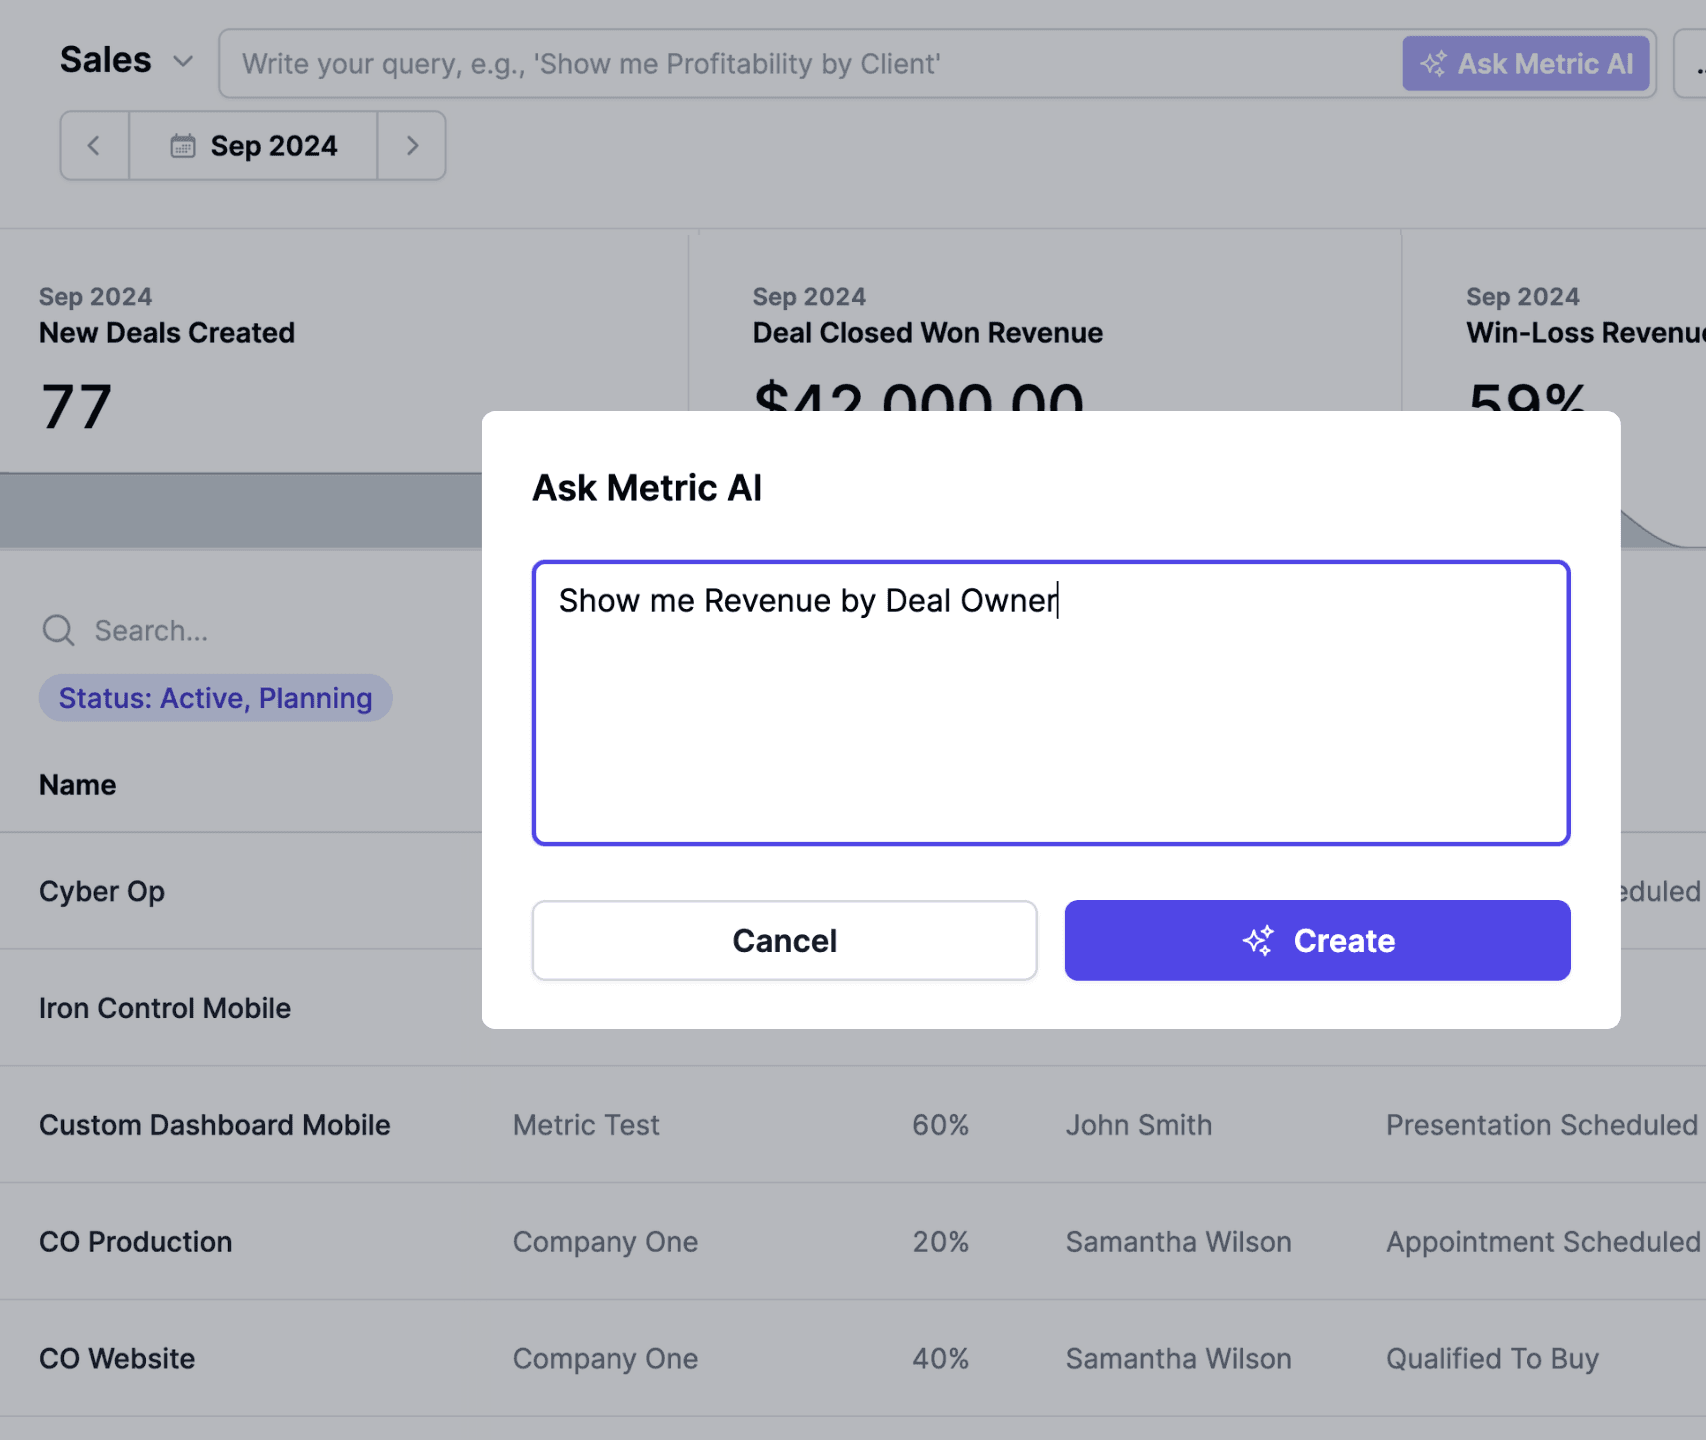This screenshot has height=1440, width=1706.
Task: Go to next month with right arrow
Action: click(412, 146)
